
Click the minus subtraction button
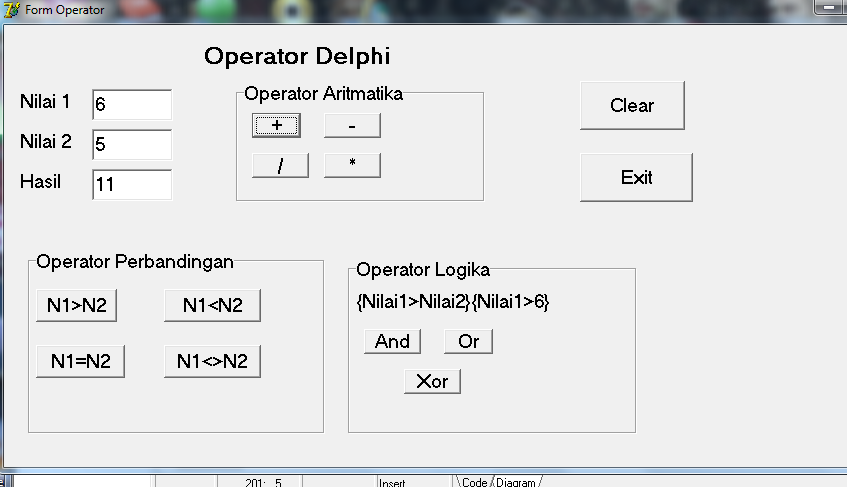(352, 125)
